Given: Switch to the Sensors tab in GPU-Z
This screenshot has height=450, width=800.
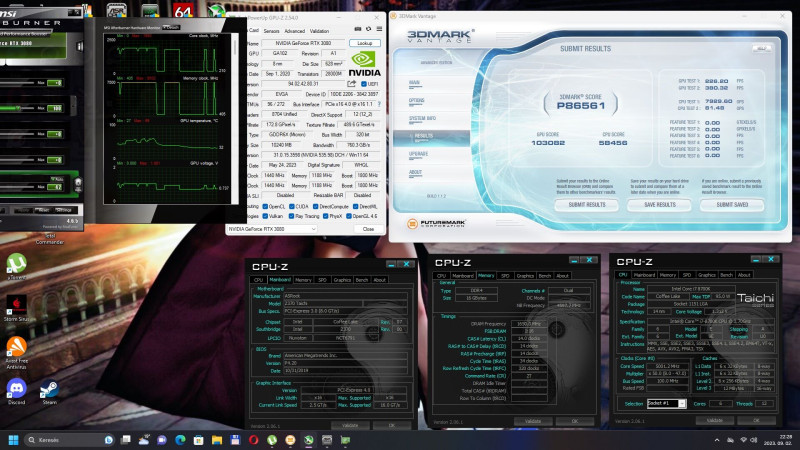Looking at the screenshot, I should coord(271,31).
